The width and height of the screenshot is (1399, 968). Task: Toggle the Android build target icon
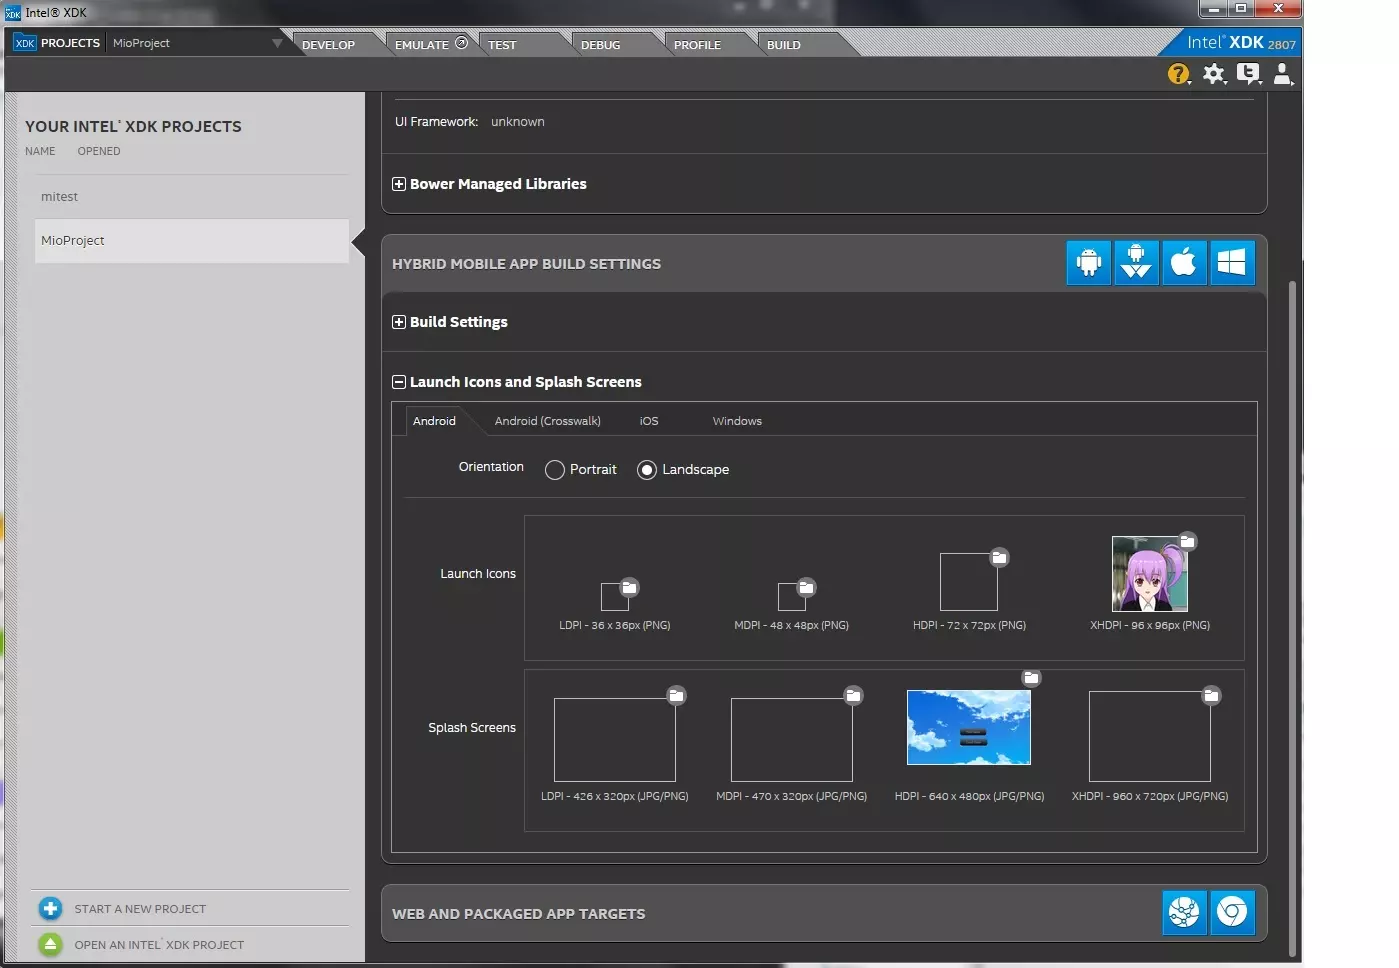click(1088, 263)
